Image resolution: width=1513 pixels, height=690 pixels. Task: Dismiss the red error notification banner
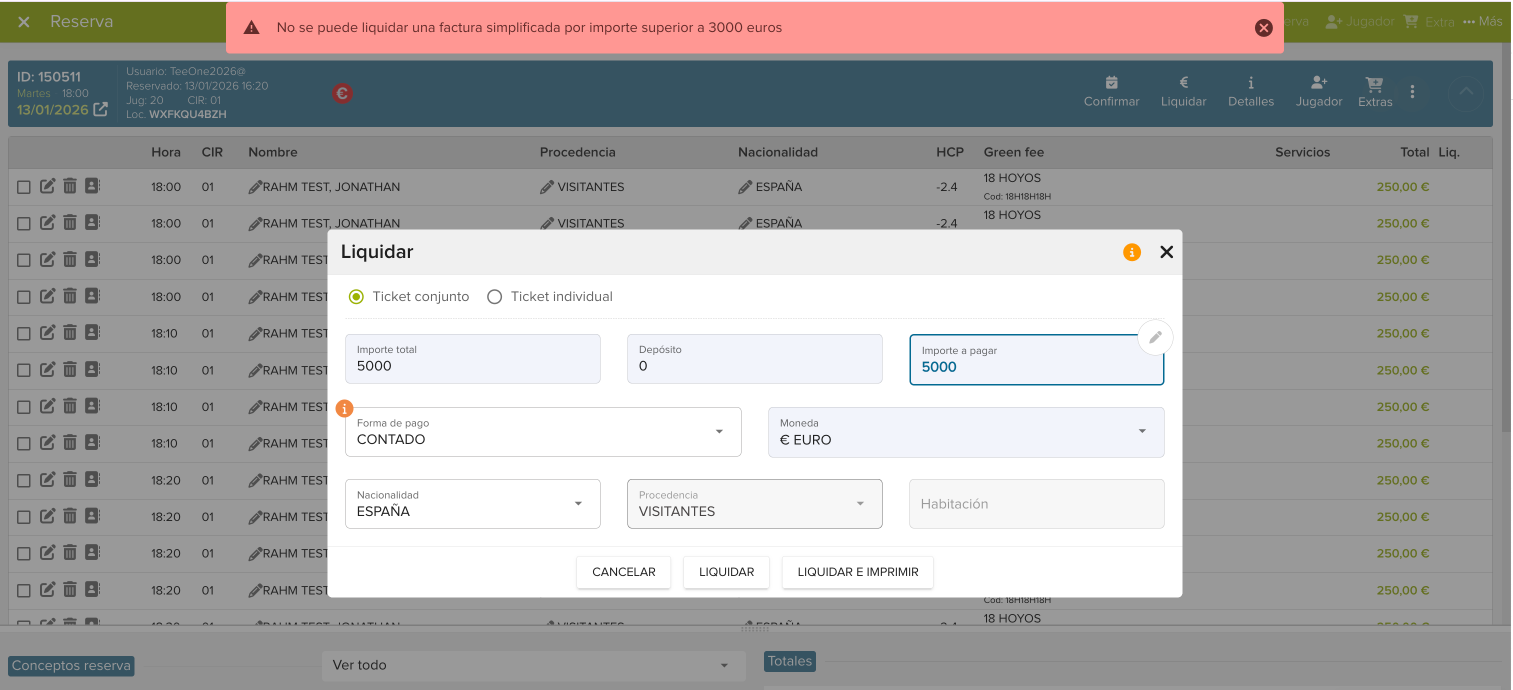pyautogui.click(x=1263, y=28)
